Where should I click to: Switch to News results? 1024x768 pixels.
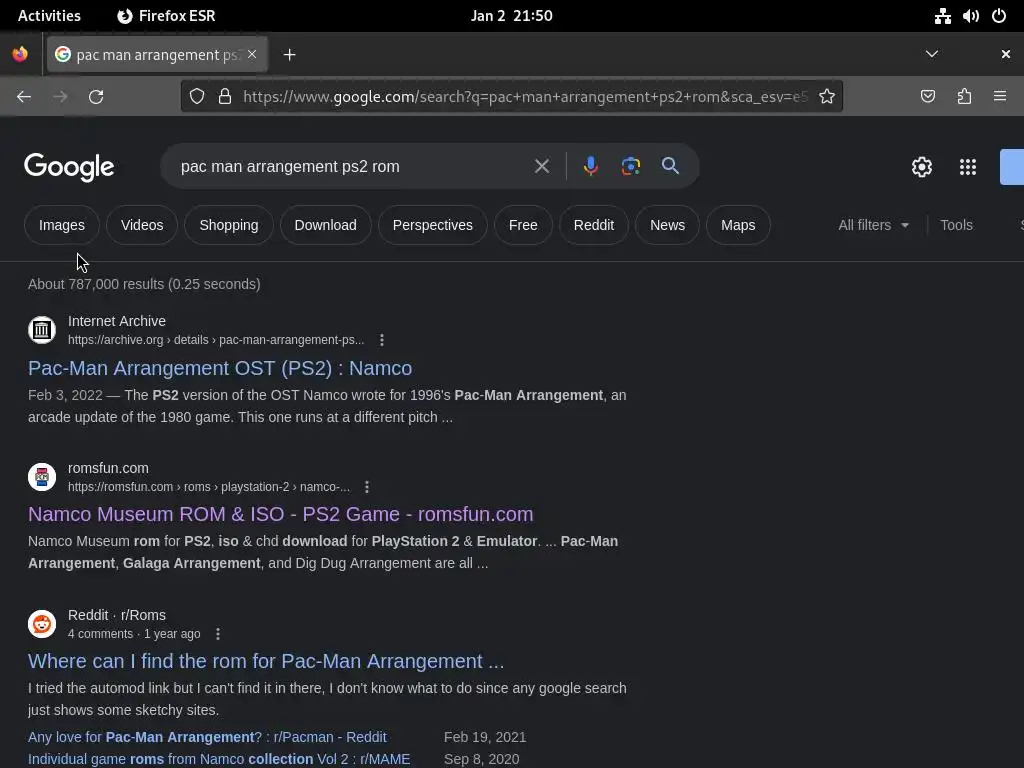[667, 225]
